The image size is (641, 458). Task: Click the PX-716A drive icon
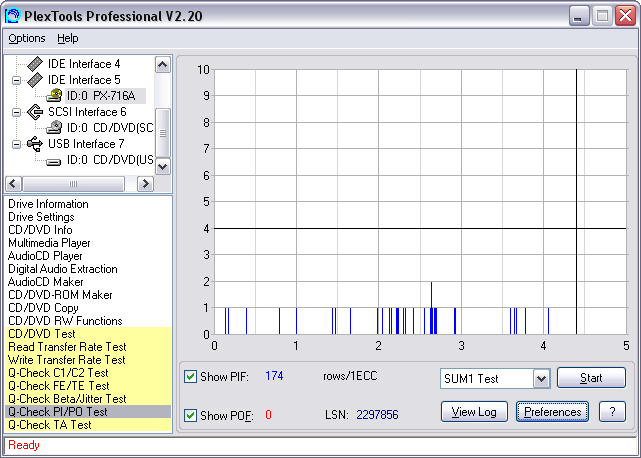click(x=54, y=96)
